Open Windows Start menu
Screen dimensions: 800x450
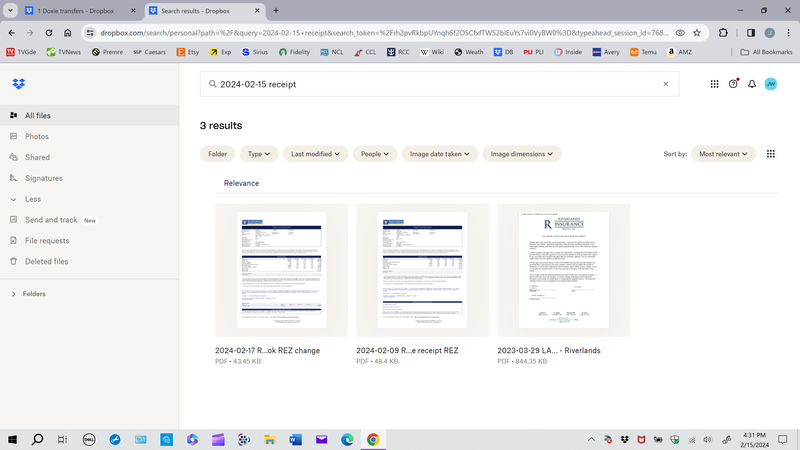click(12, 439)
